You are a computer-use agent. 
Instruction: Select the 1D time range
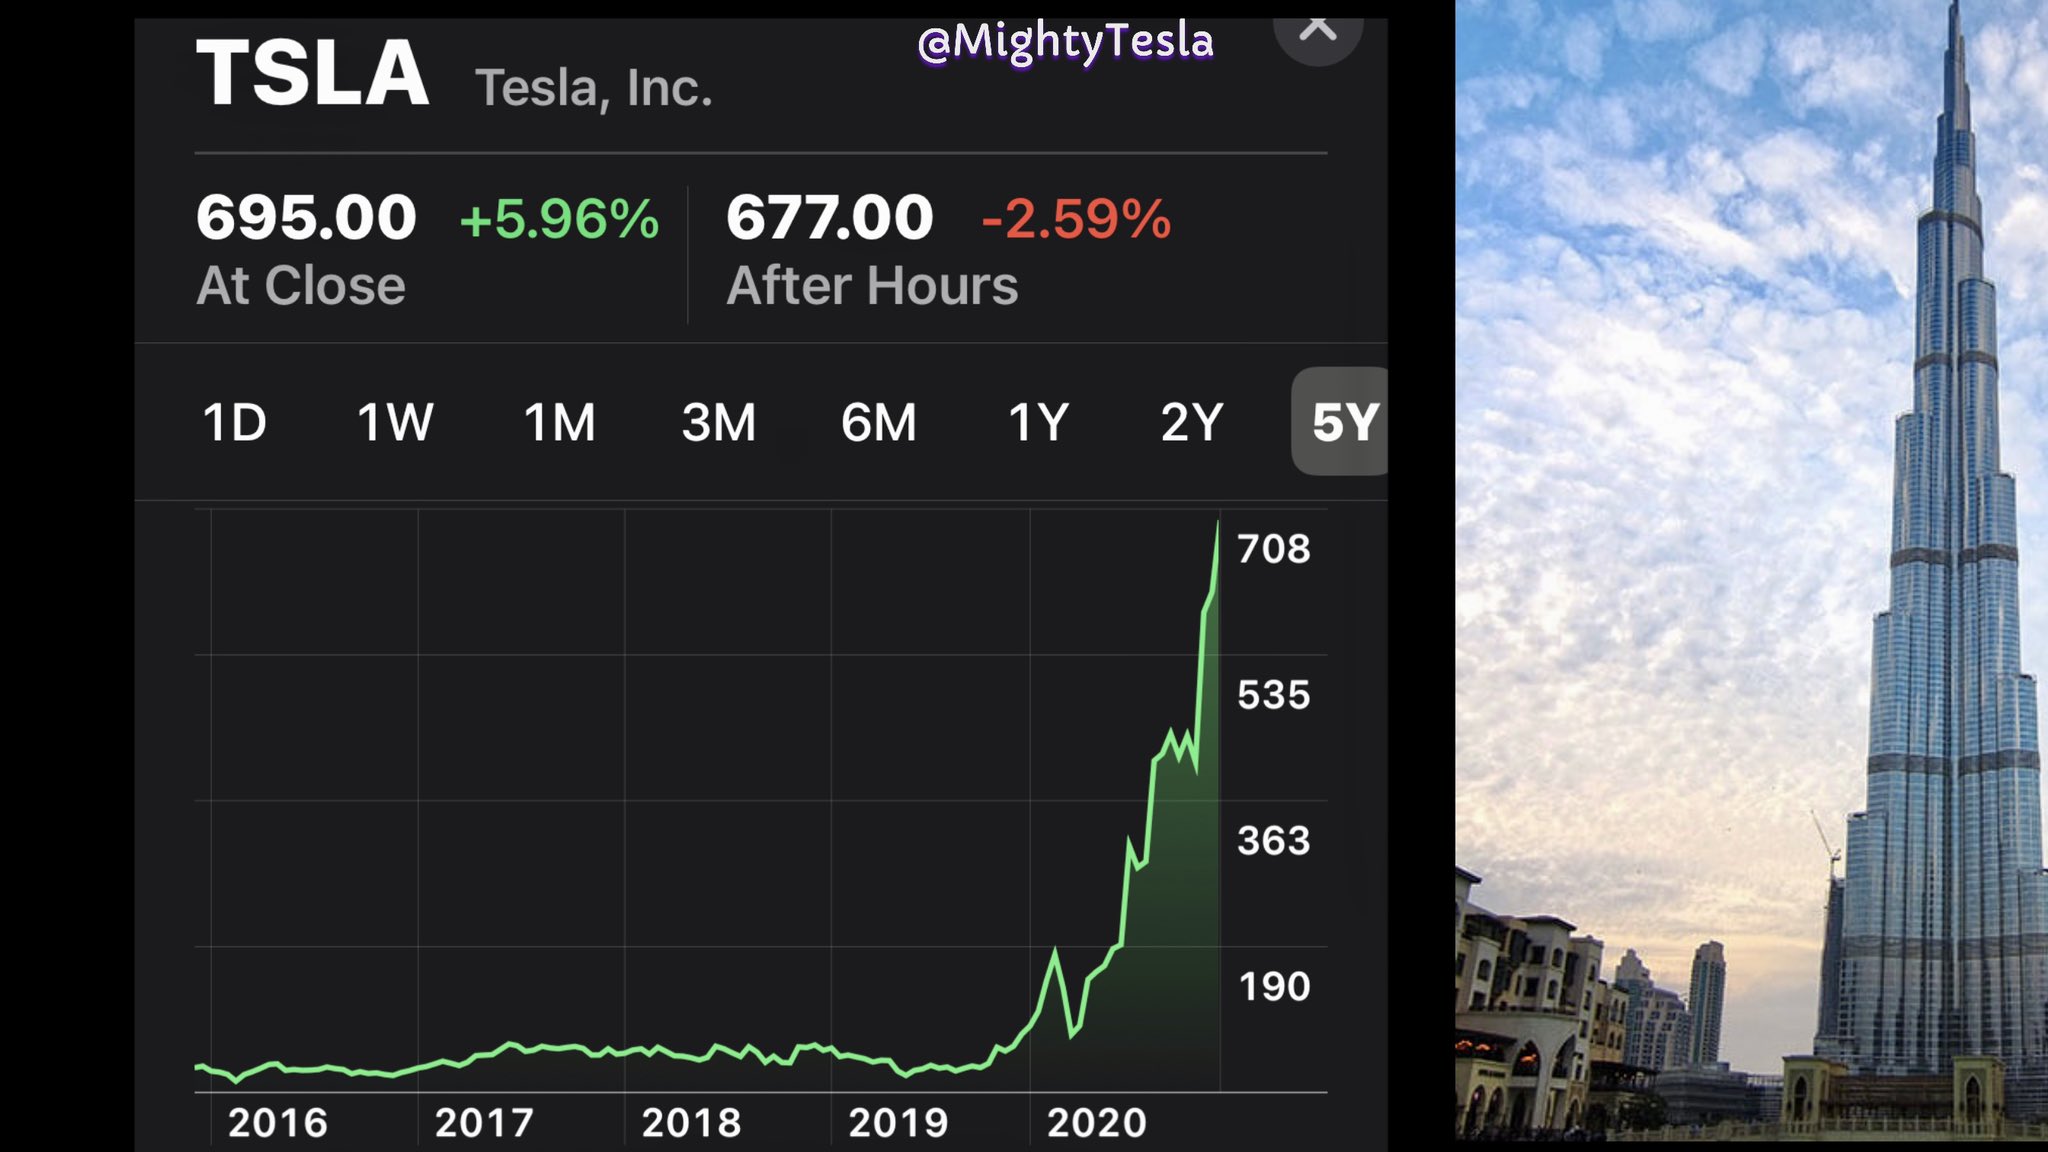(x=234, y=422)
